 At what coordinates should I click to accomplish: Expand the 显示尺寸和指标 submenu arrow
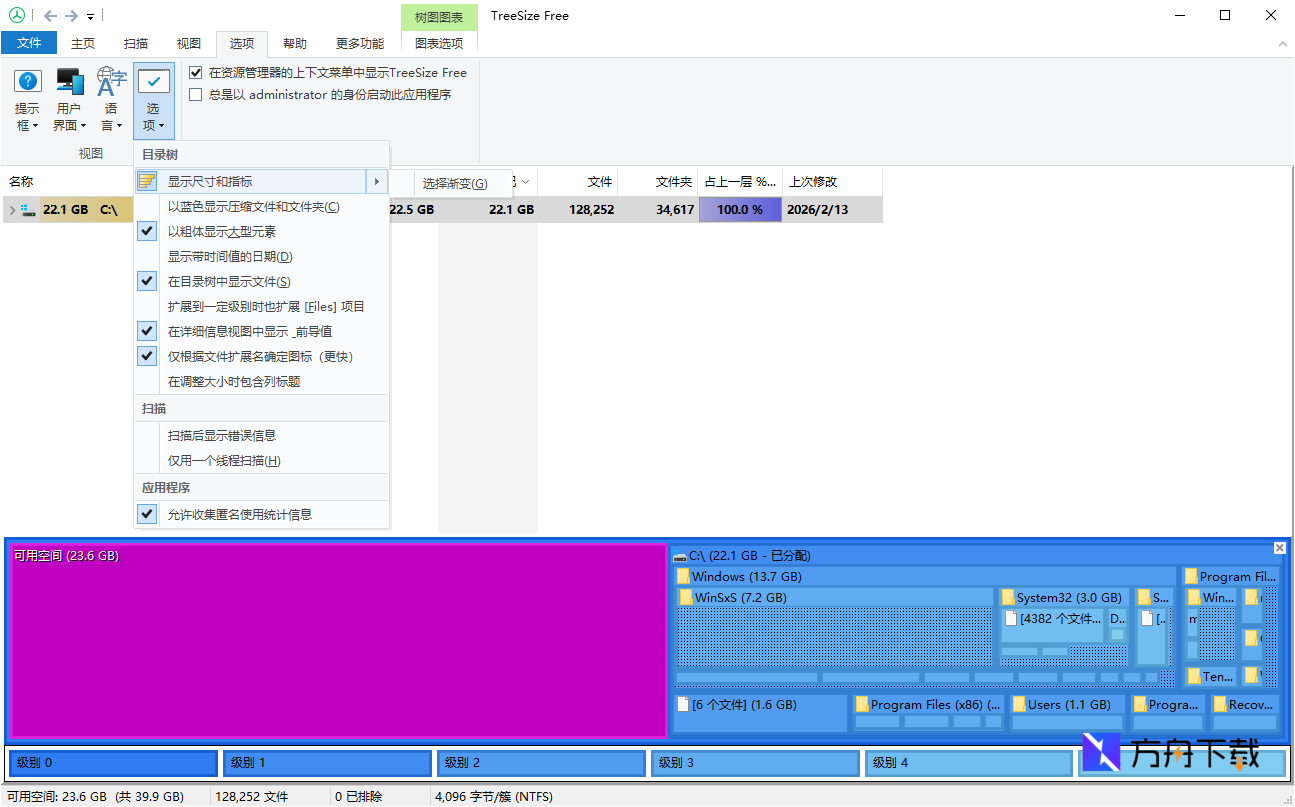tap(377, 181)
